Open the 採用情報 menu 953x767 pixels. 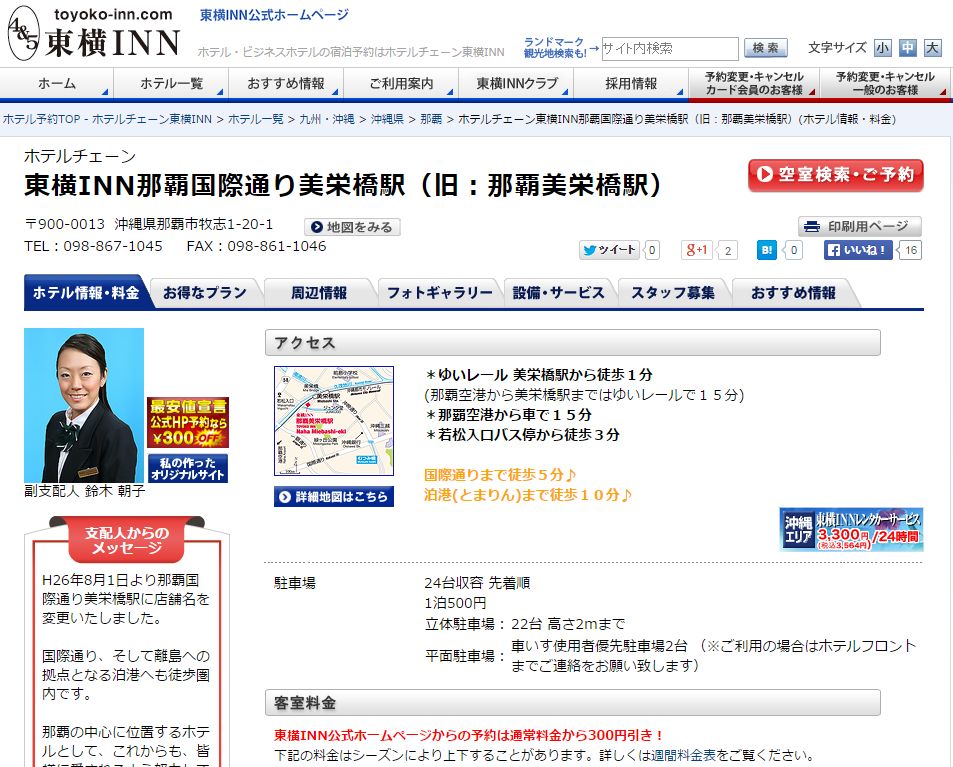click(631, 83)
